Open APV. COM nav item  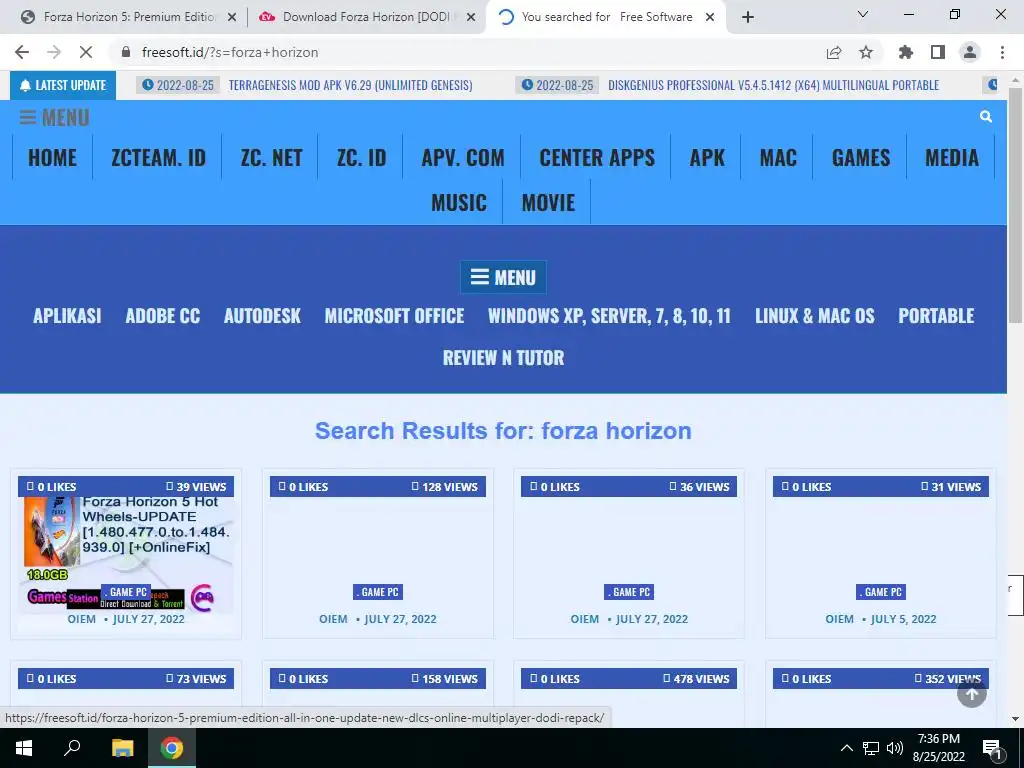point(462,157)
